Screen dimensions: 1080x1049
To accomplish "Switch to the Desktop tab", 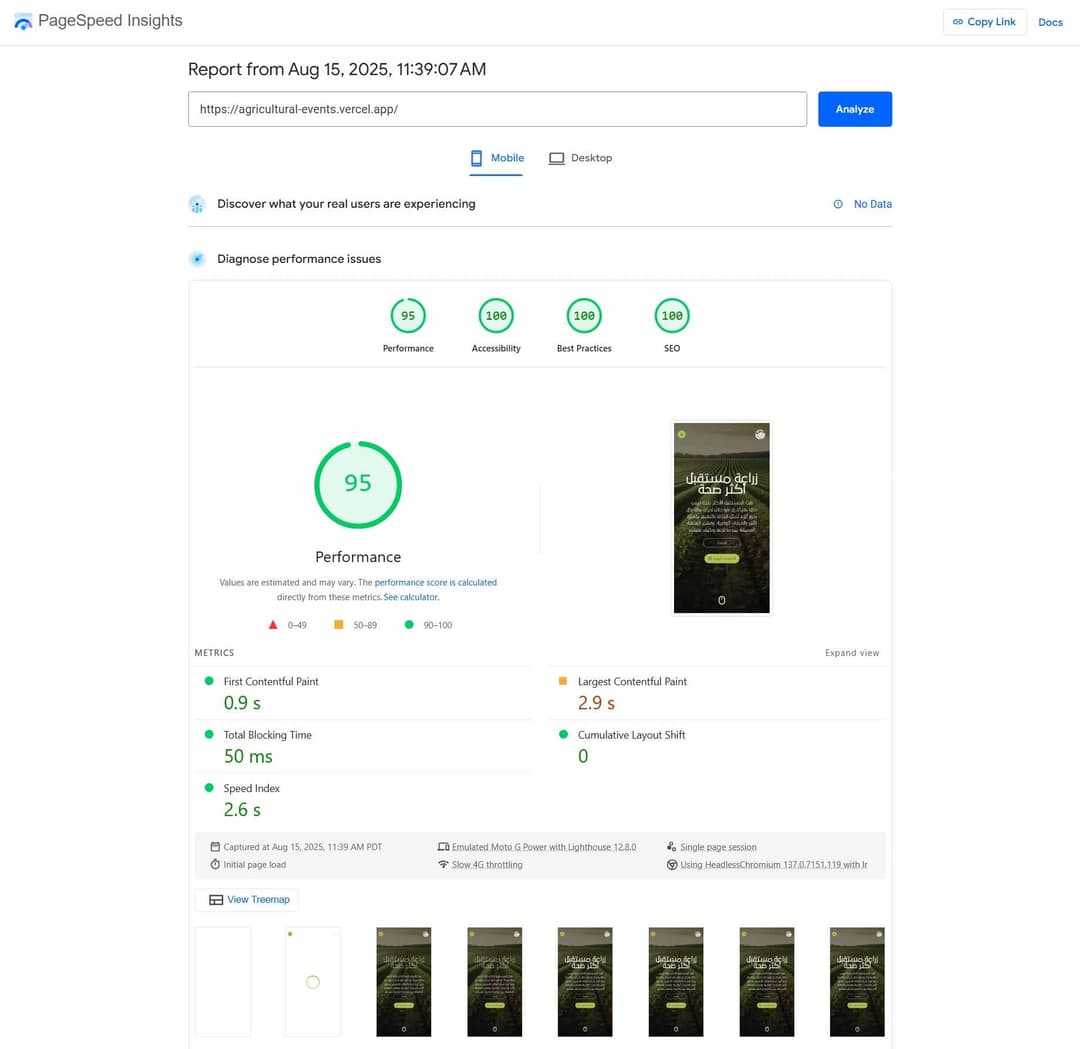I will tap(580, 158).
